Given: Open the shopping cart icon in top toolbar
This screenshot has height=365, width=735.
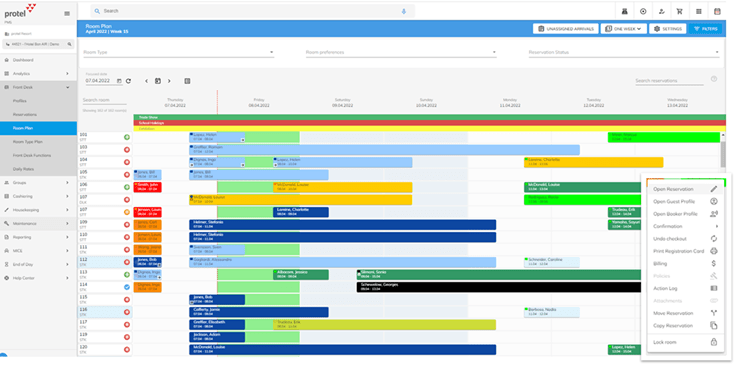Looking at the screenshot, I should (x=679, y=11).
